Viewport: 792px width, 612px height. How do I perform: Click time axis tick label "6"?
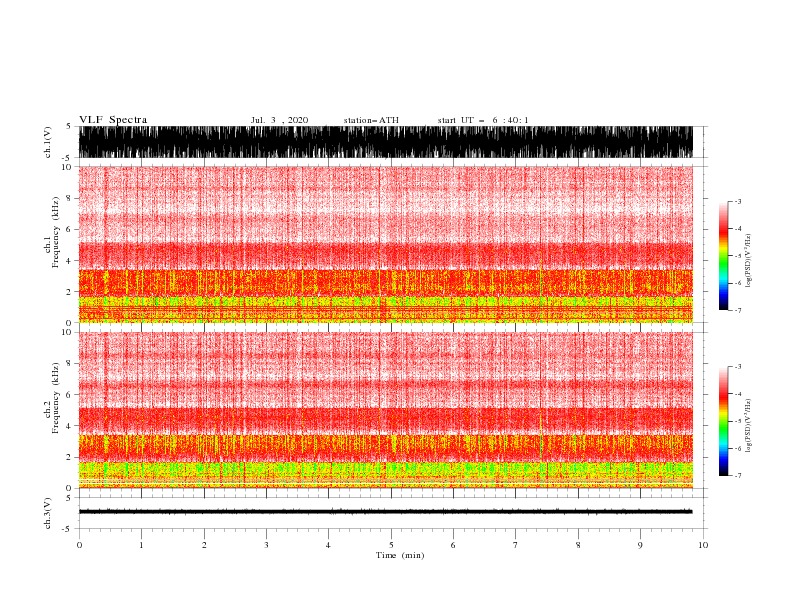(x=453, y=545)
